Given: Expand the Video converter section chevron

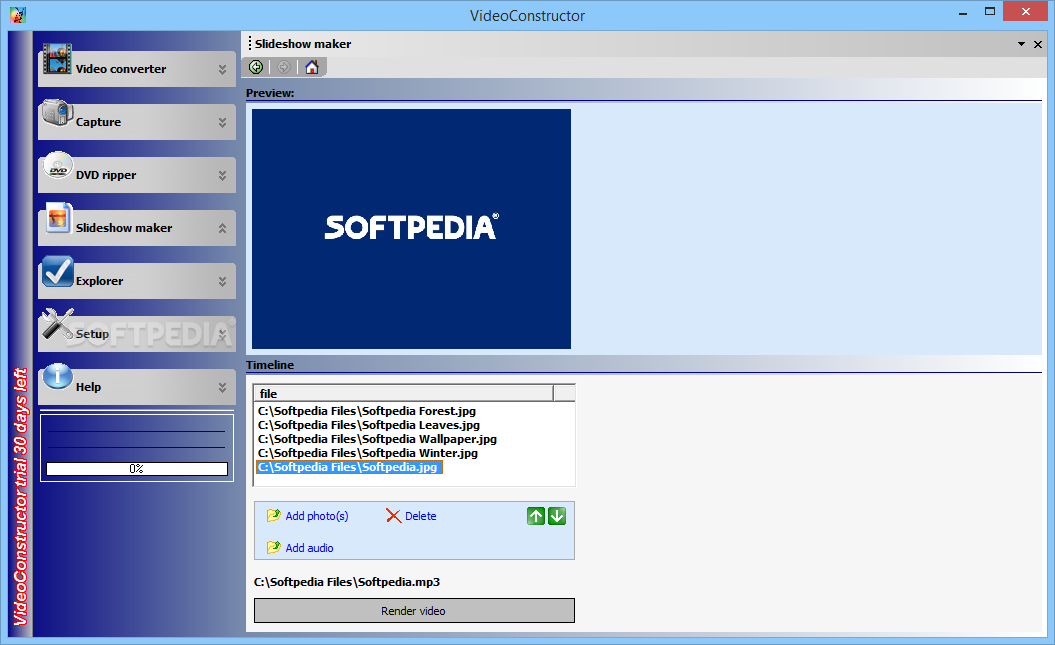Looking at the screenshot, I should (x=222, y=69).
